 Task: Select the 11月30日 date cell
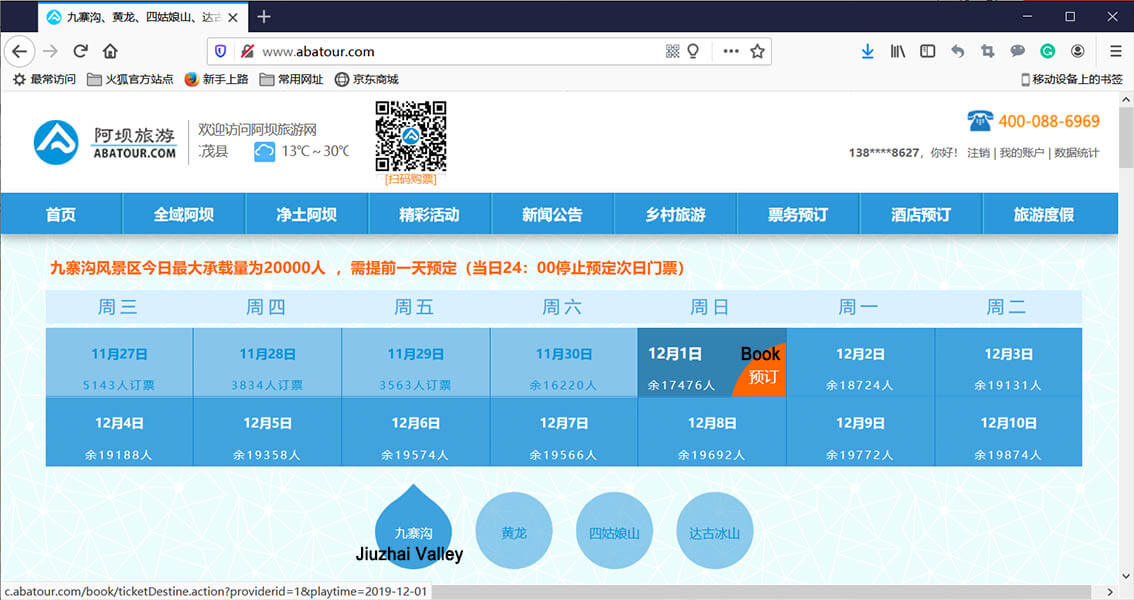[563, 363]
